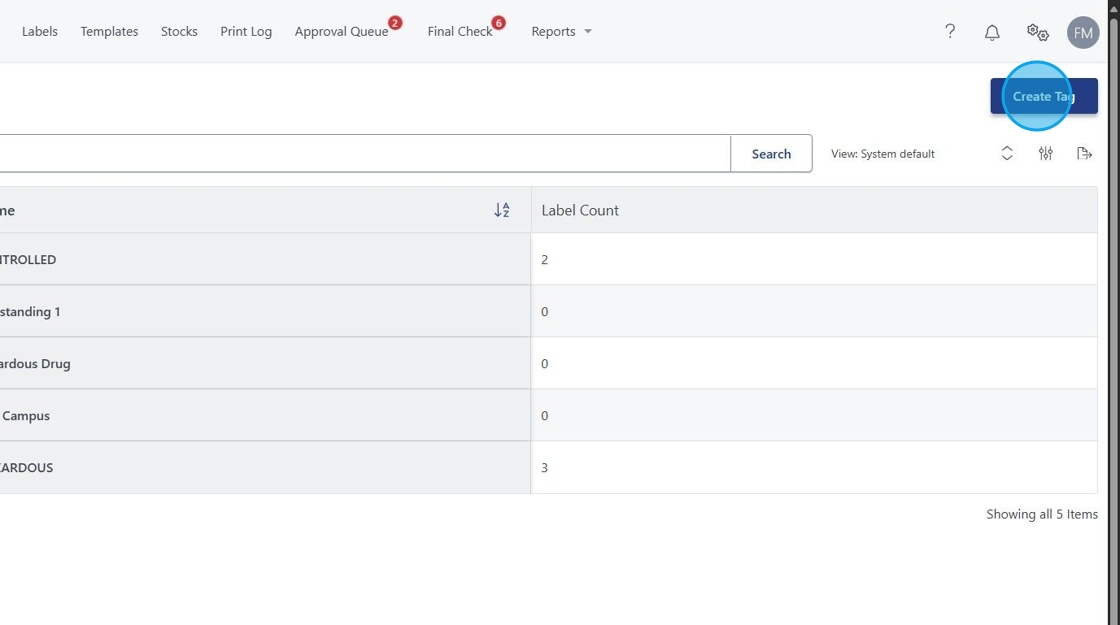This screenshot has width=1120, height=625.
Task: Open the Templates page
Action: click(109, 31)
